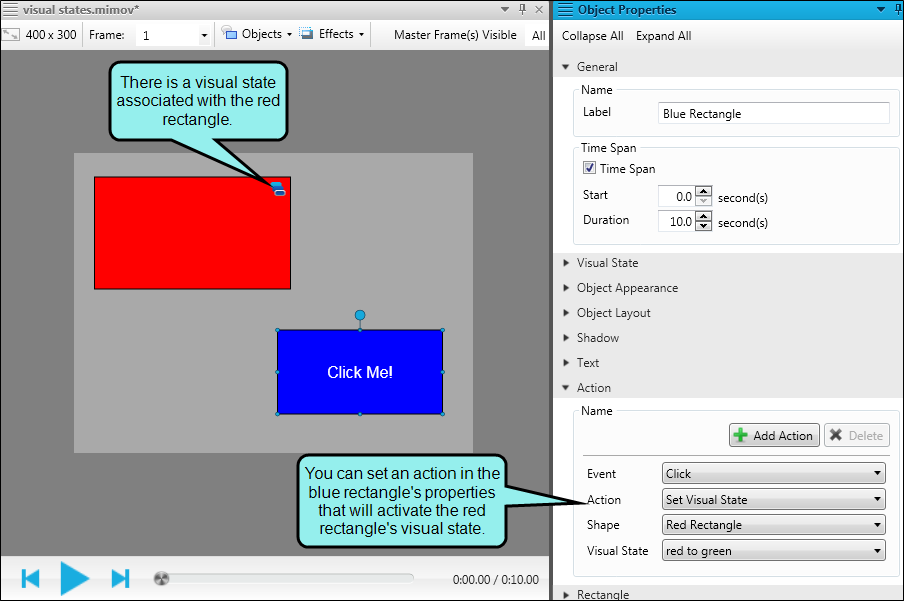Open the Objects toolbar menu

257,34
